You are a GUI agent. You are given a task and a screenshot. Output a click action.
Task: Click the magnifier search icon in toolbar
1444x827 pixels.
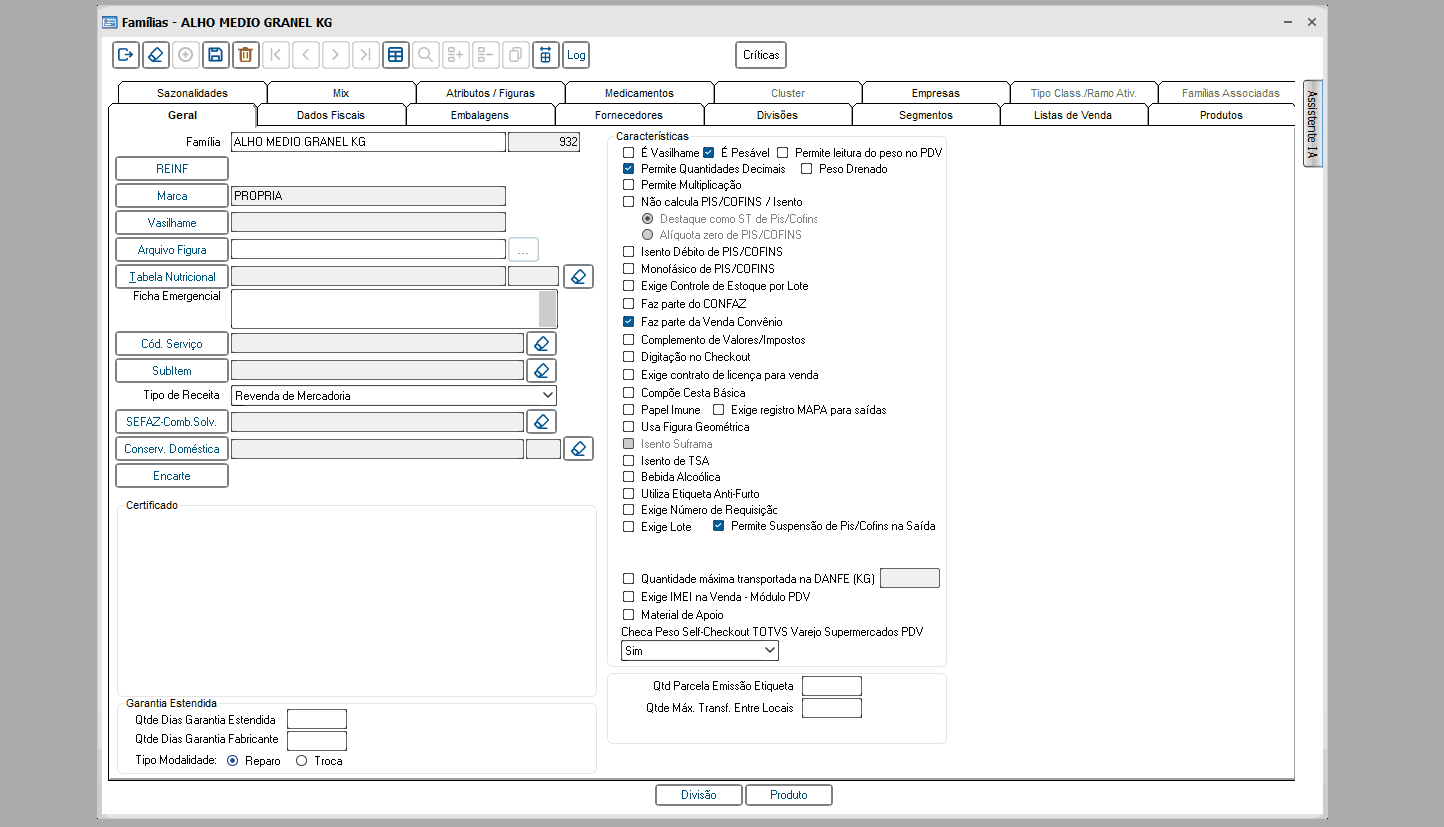[426, 55]
